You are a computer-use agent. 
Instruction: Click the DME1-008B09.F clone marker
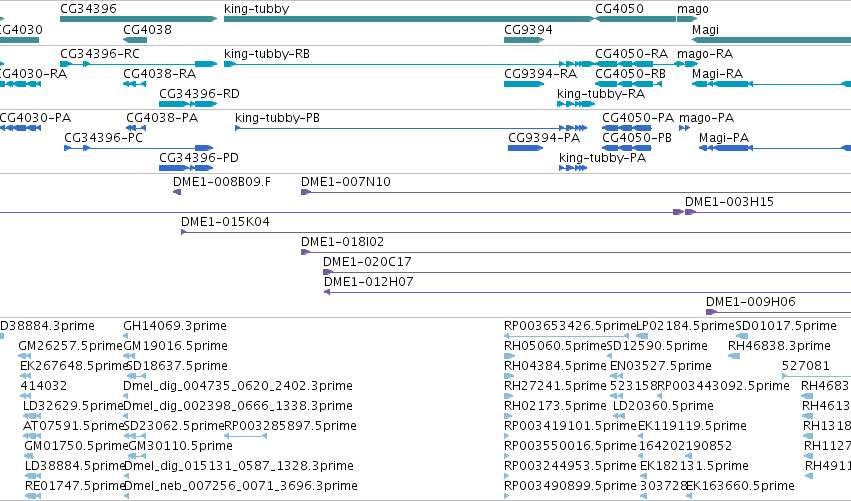(177, 192)
